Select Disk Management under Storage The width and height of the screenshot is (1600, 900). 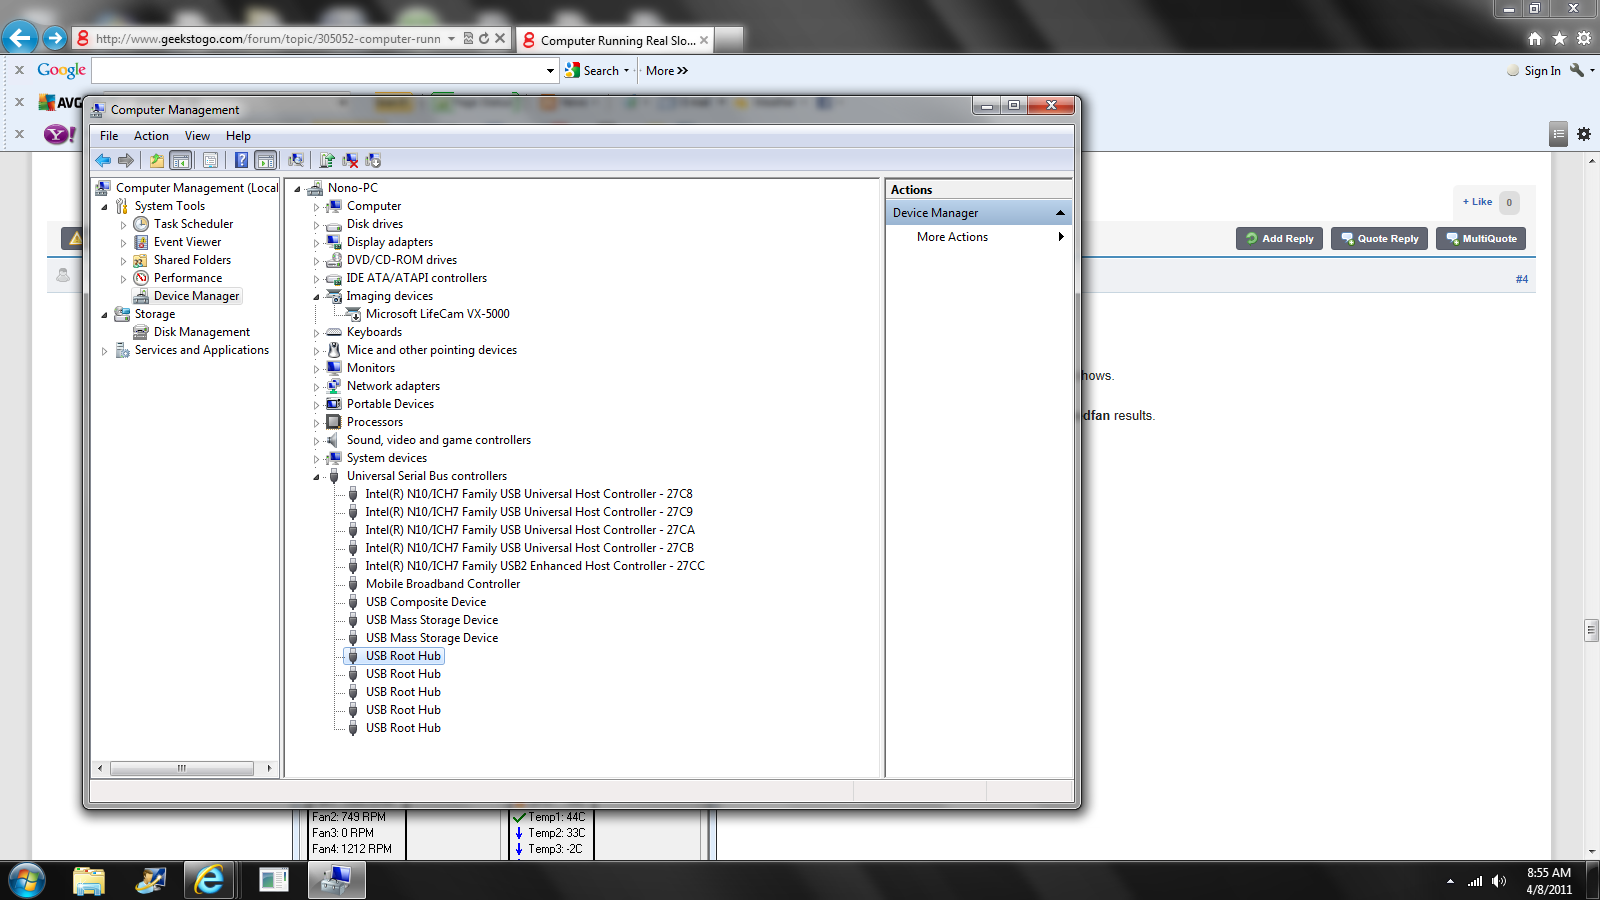click(x=202, y=332)
